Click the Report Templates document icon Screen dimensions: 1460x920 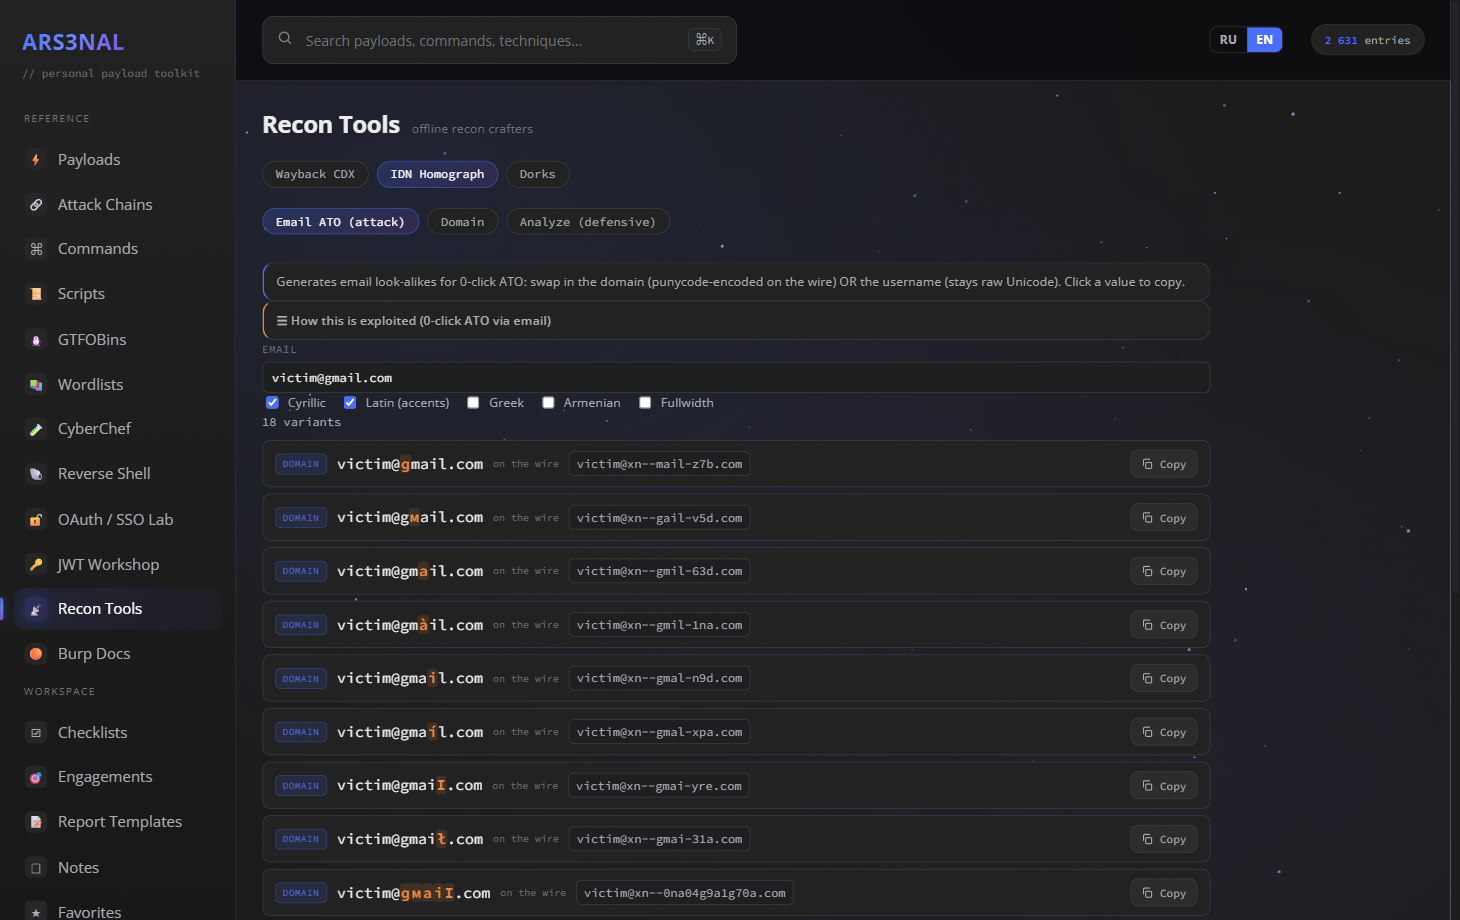(x=36, y=822)
